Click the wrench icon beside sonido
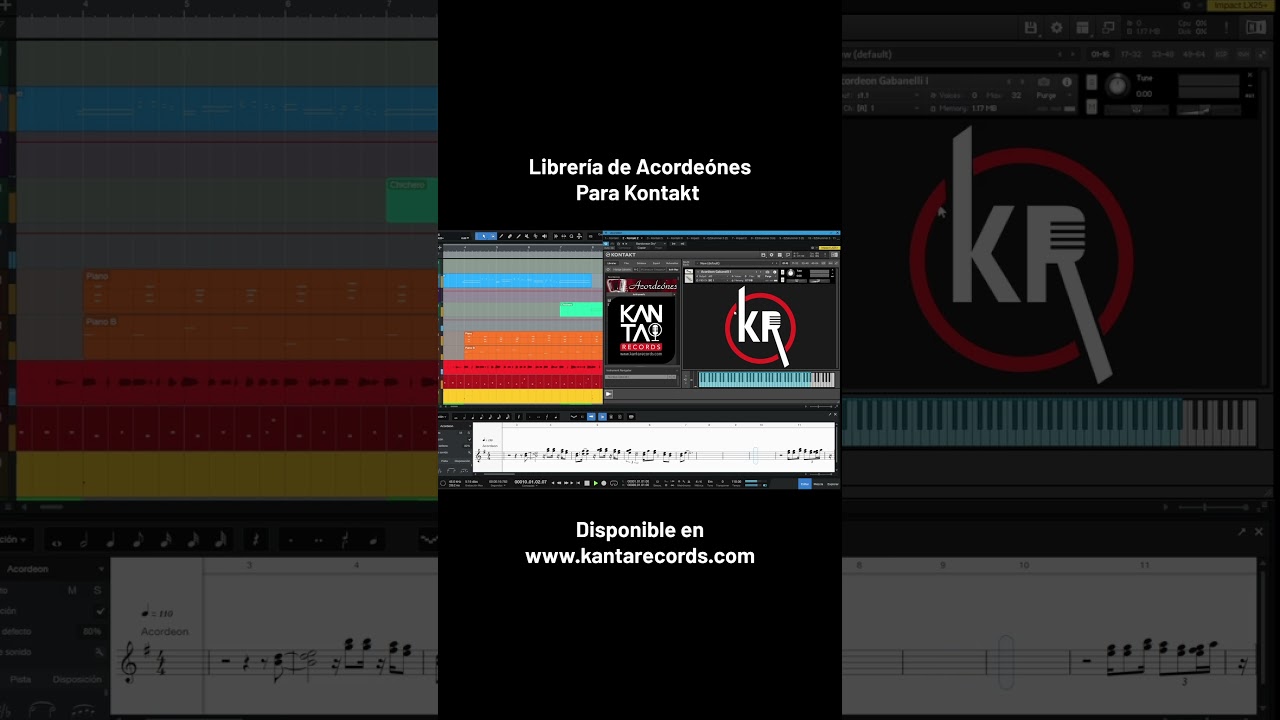Image resolution: width=1280 pixels, height=720 pixels. pyautogui.click(x=100, y=651)
